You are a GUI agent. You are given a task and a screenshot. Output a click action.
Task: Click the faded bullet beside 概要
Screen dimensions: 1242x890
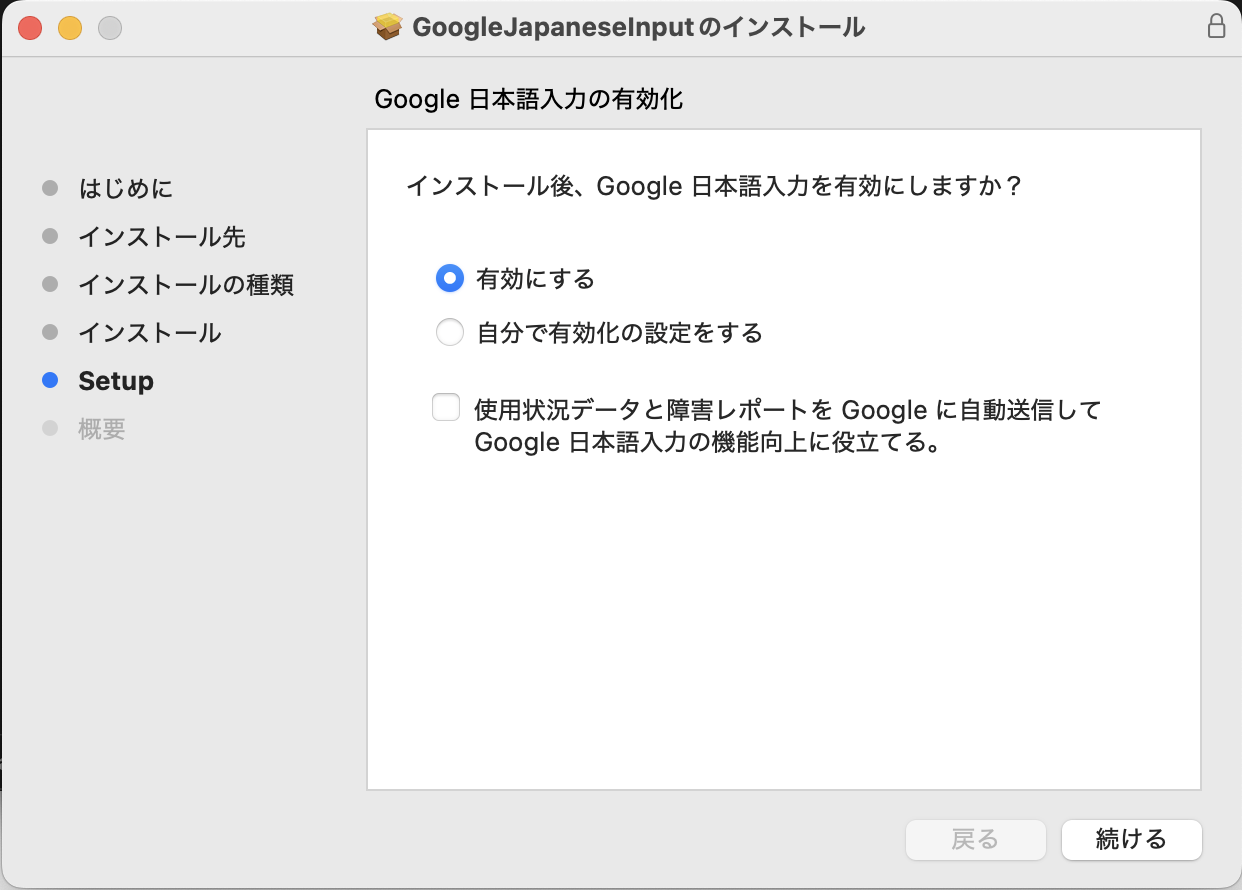(50, 429)
